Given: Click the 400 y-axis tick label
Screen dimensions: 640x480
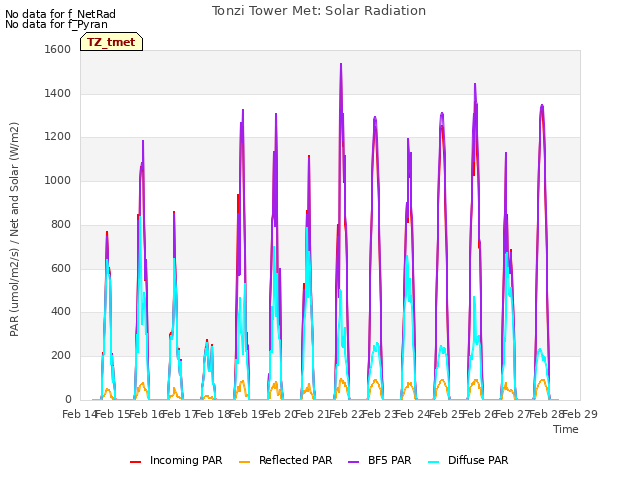Looking at the screenshot, I should tap(61, 311).
